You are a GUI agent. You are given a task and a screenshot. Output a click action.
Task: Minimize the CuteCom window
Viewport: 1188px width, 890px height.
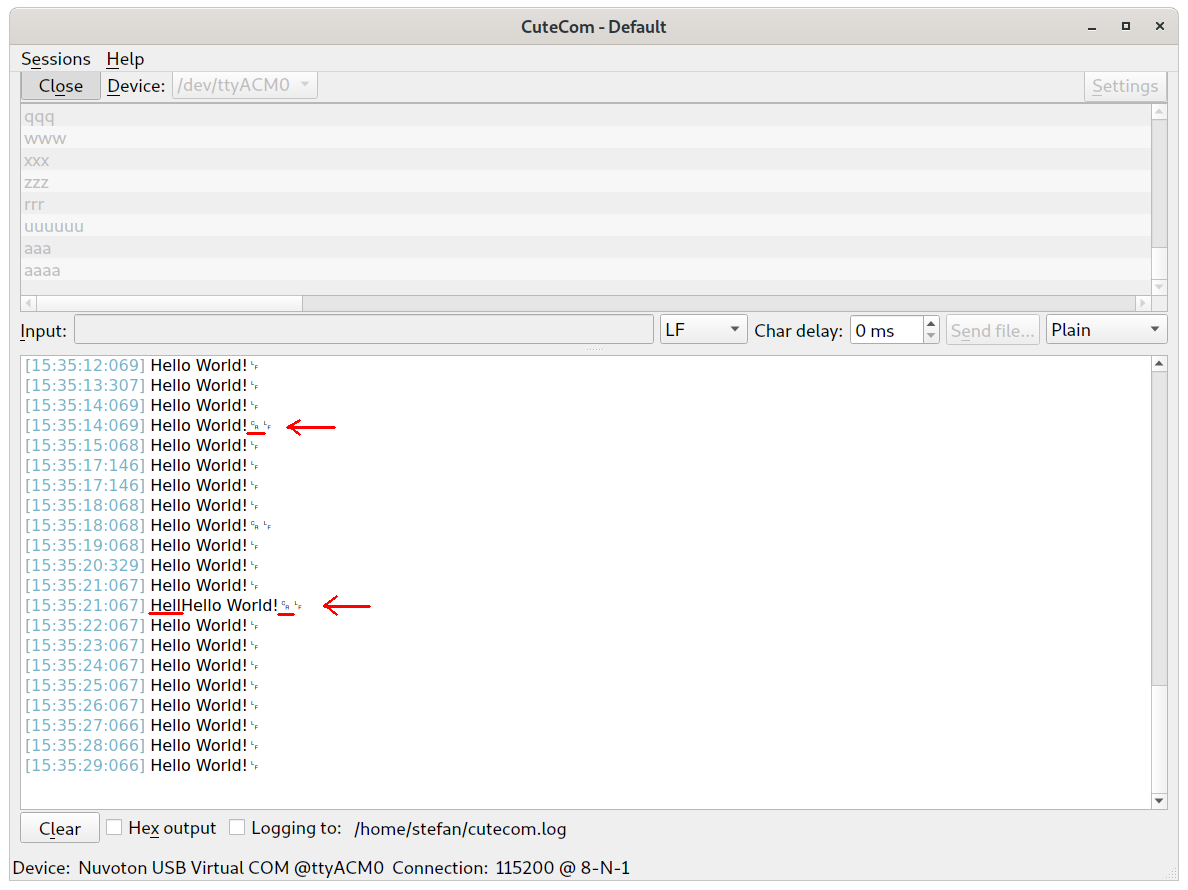1092,27
